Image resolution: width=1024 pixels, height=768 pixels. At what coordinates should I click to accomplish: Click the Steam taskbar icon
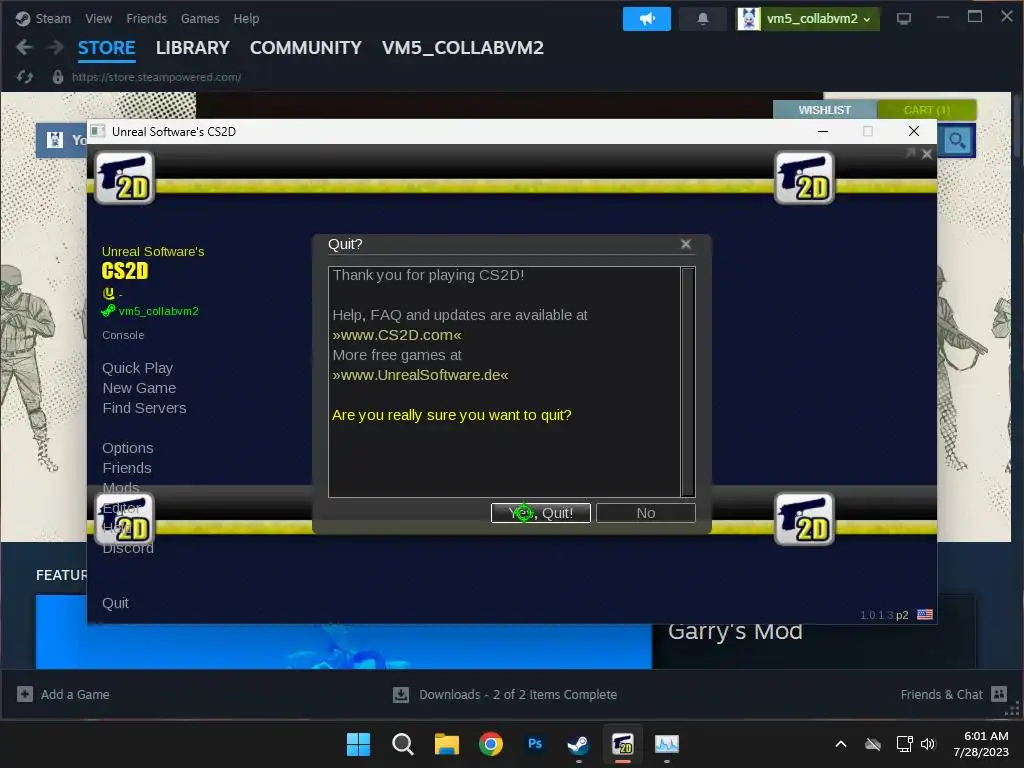click(579, 744)
